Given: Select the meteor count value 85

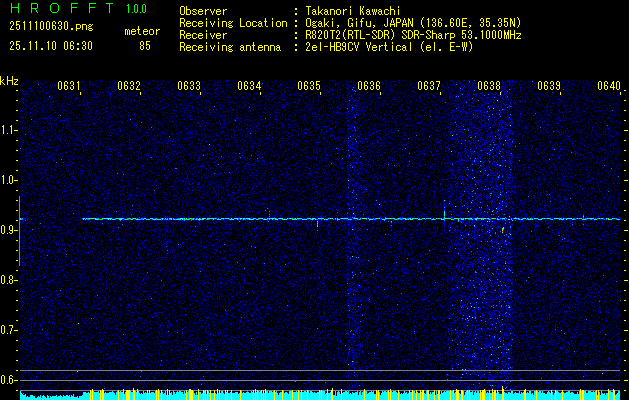Looking at the screenshot, I should coord(145,46).
